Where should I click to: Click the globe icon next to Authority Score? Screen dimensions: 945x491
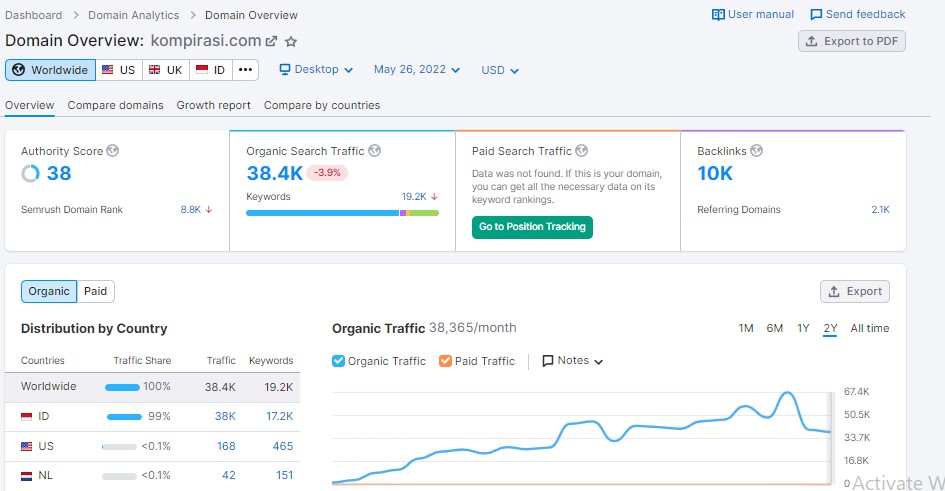click(x=113, y=151)
